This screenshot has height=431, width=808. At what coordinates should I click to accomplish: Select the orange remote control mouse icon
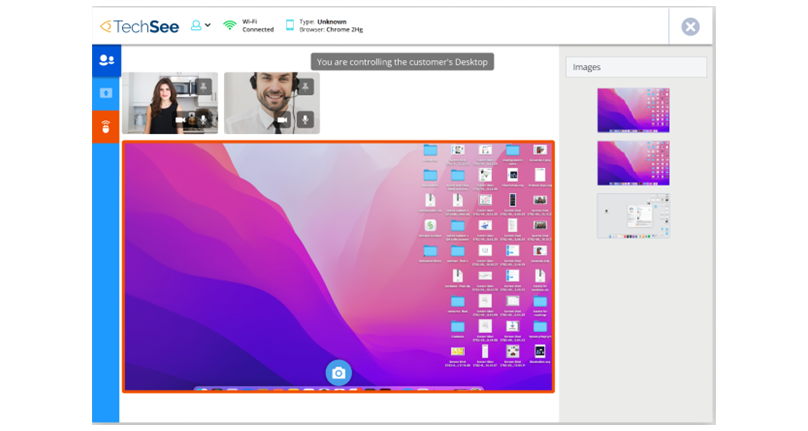106,127
